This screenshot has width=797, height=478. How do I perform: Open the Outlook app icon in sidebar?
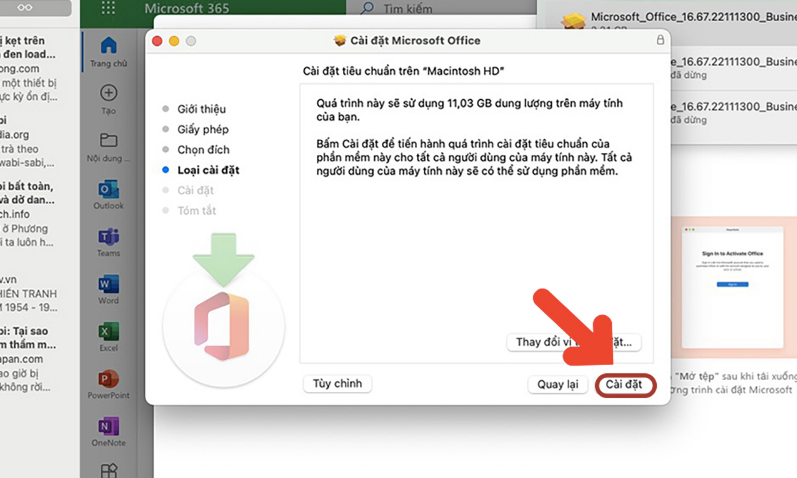108,189
